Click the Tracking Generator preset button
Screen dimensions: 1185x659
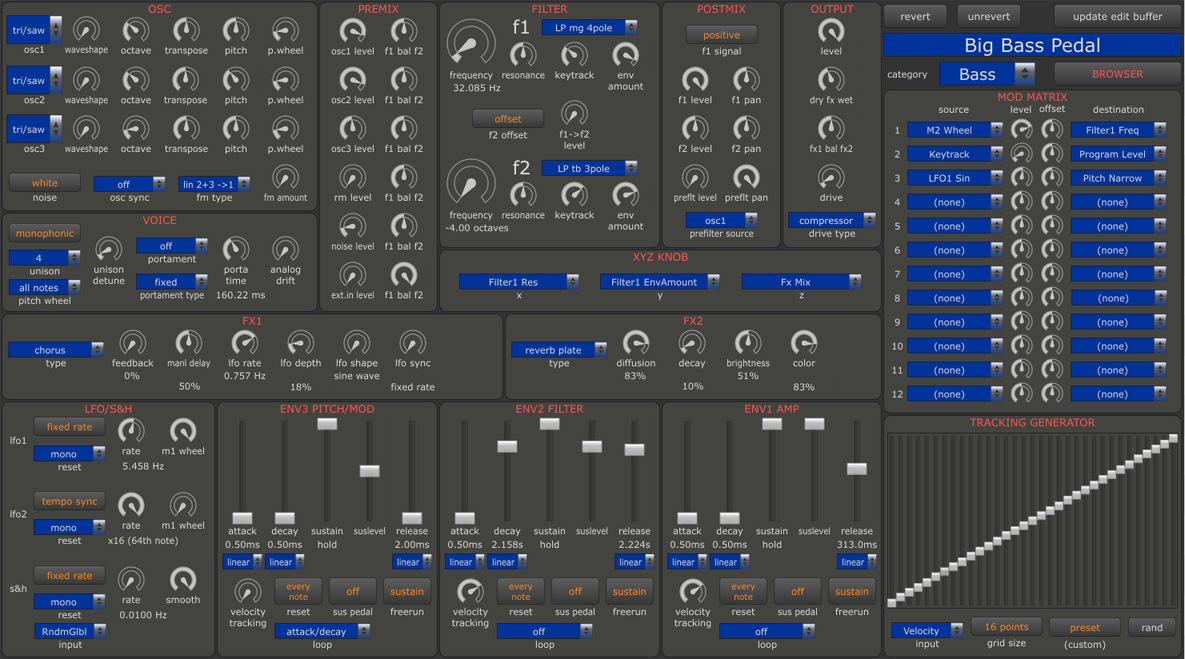coord(1084,627)
